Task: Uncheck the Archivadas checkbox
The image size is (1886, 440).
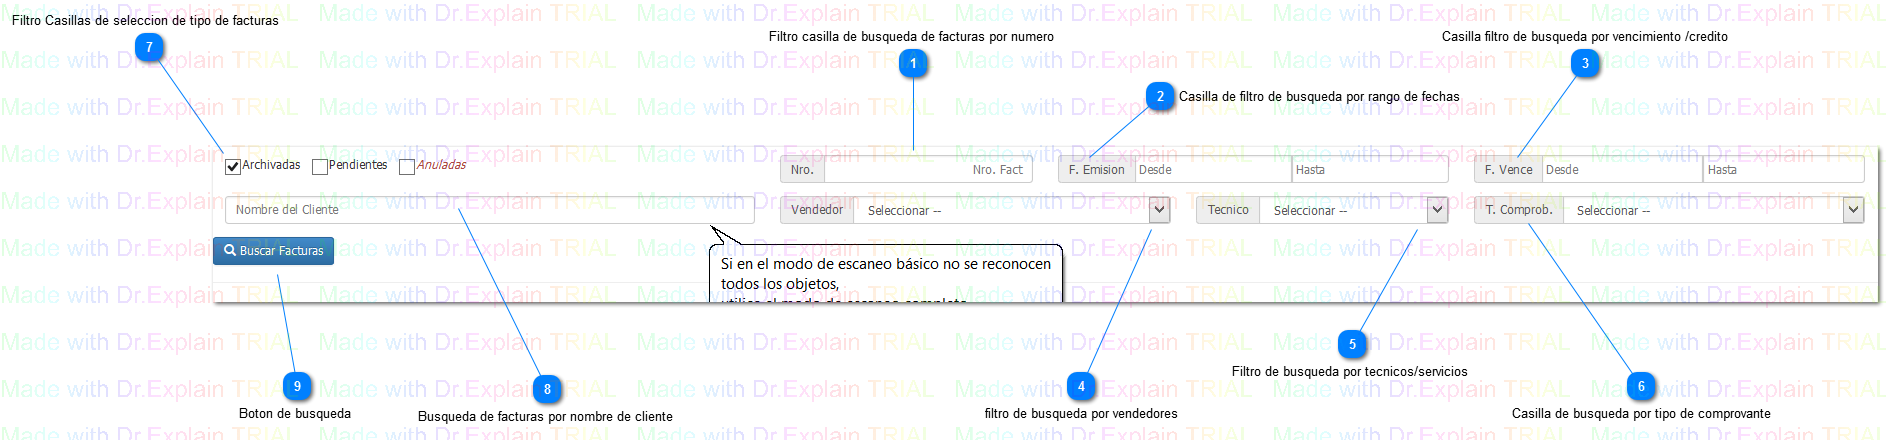Action: pyautogui.click(x=233, y=167)
